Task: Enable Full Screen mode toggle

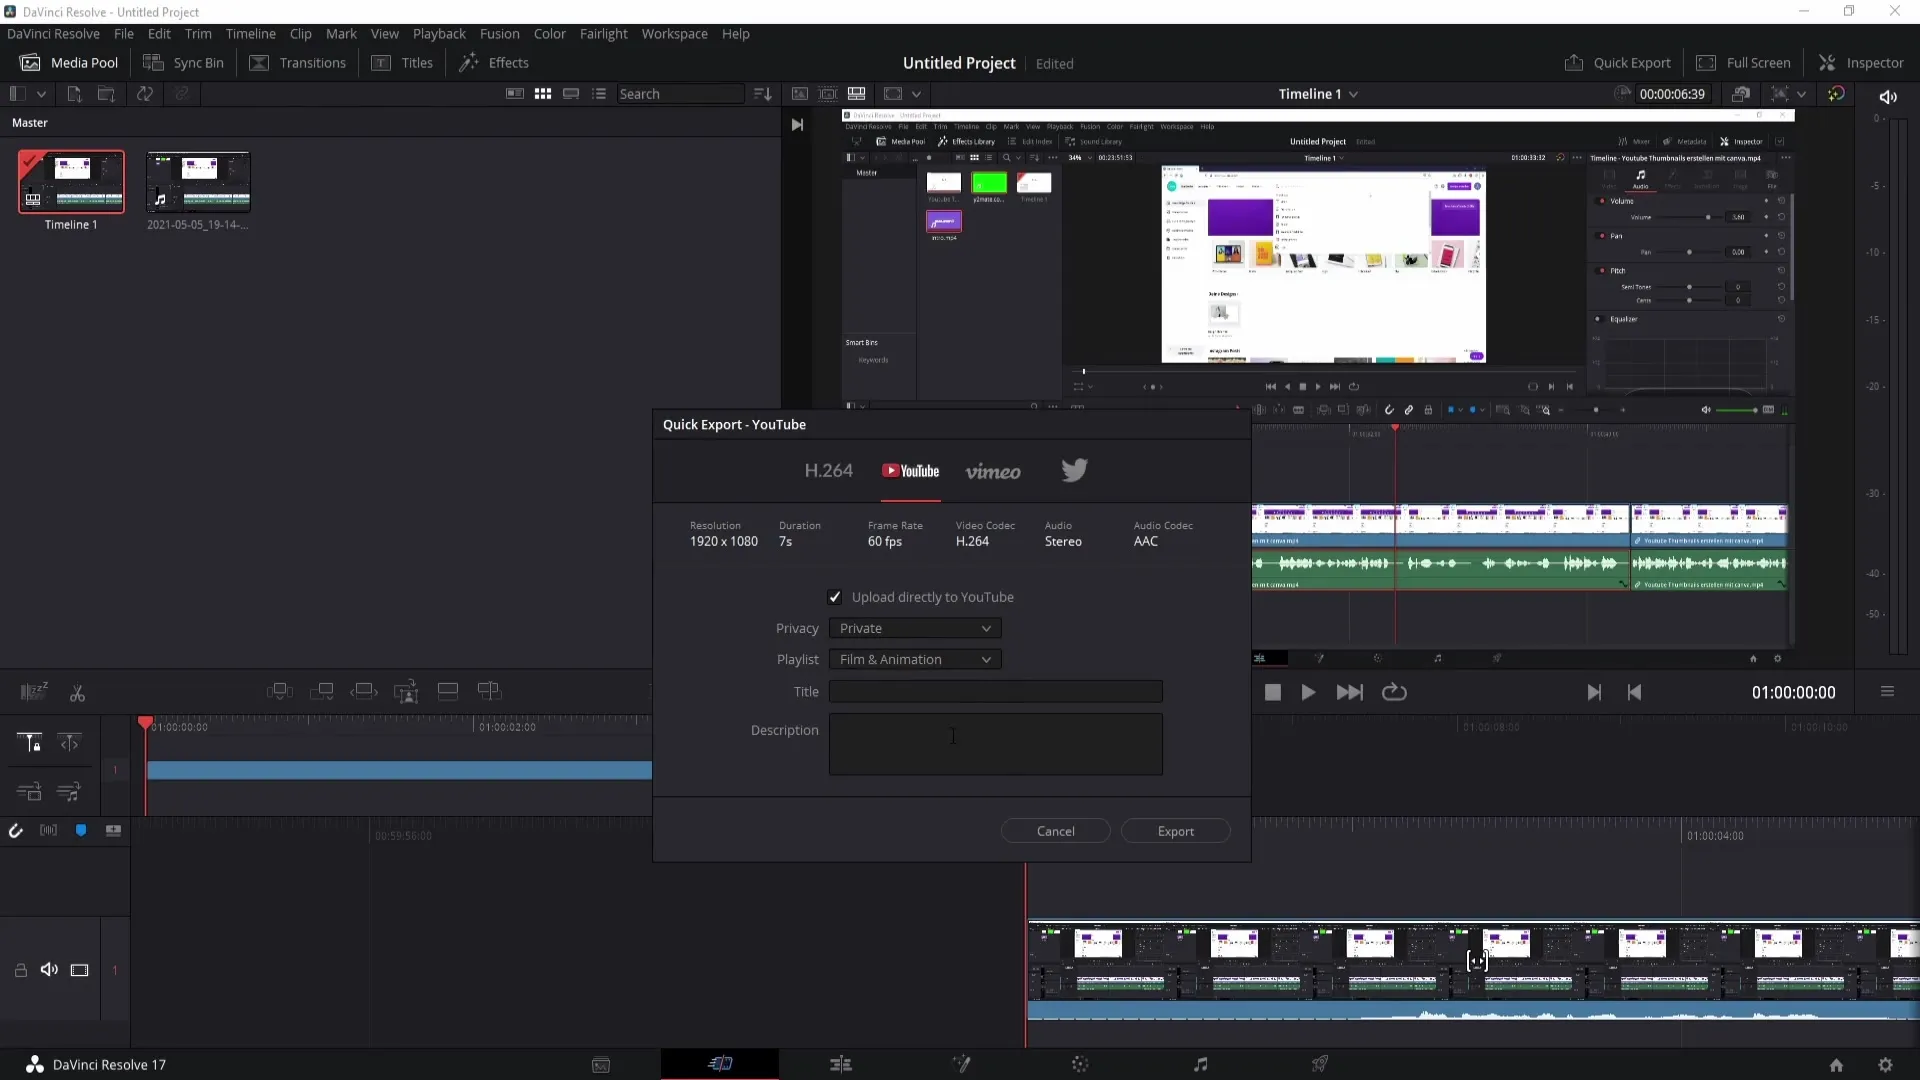Action: click(1746, 62)
